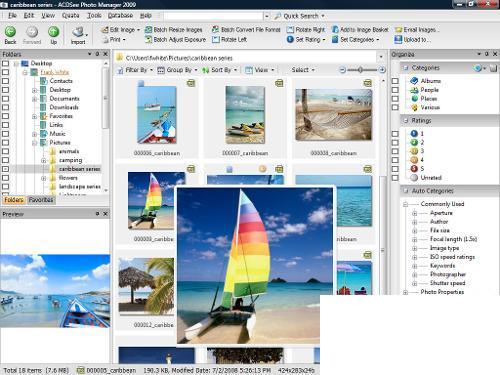This screenshot has width=500, height=375.
Task: Select the Various category icon
Action: [x=414, y=107]
